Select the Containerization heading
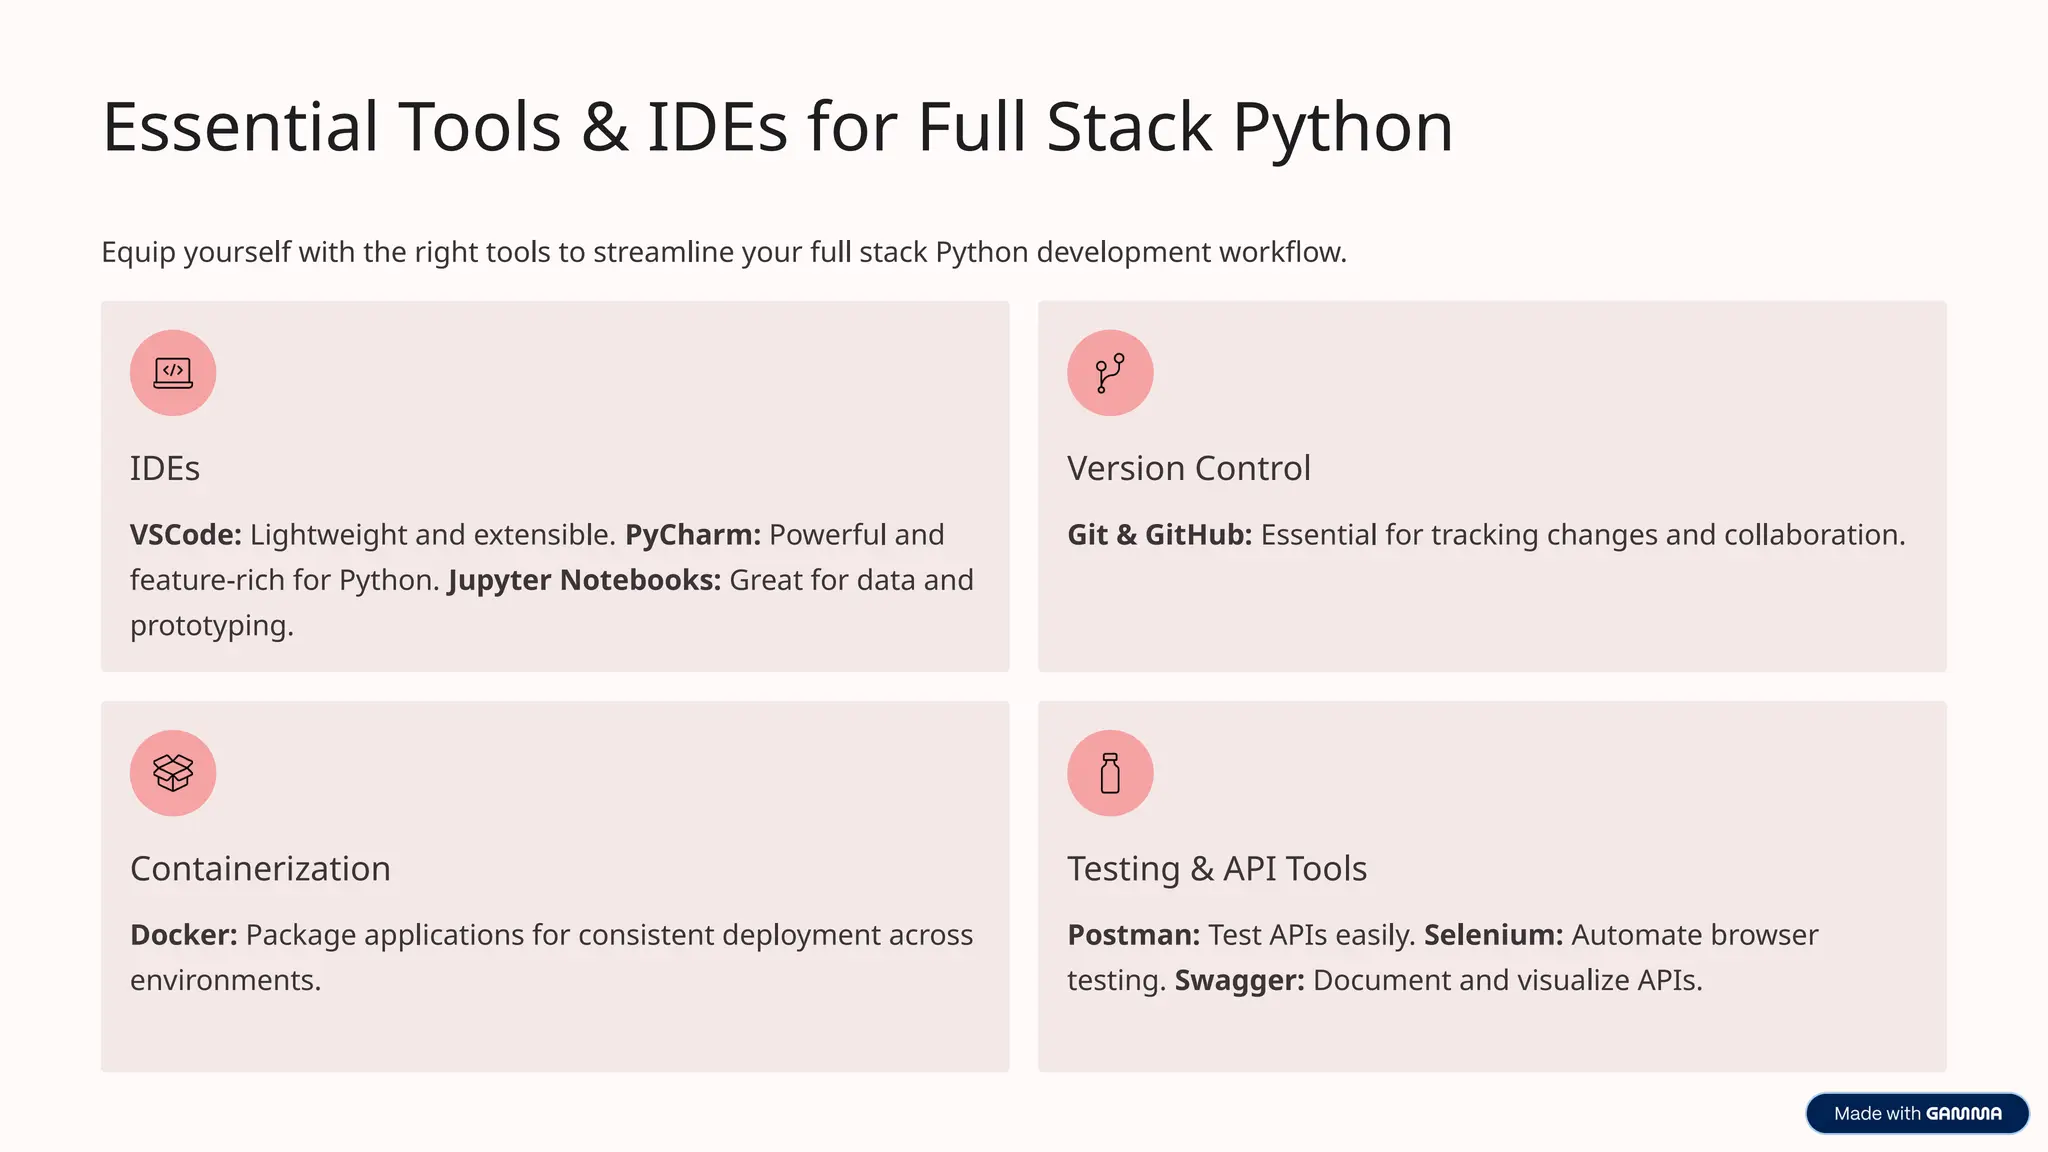Screen dimensions: 2048x1152 point(260,868)
